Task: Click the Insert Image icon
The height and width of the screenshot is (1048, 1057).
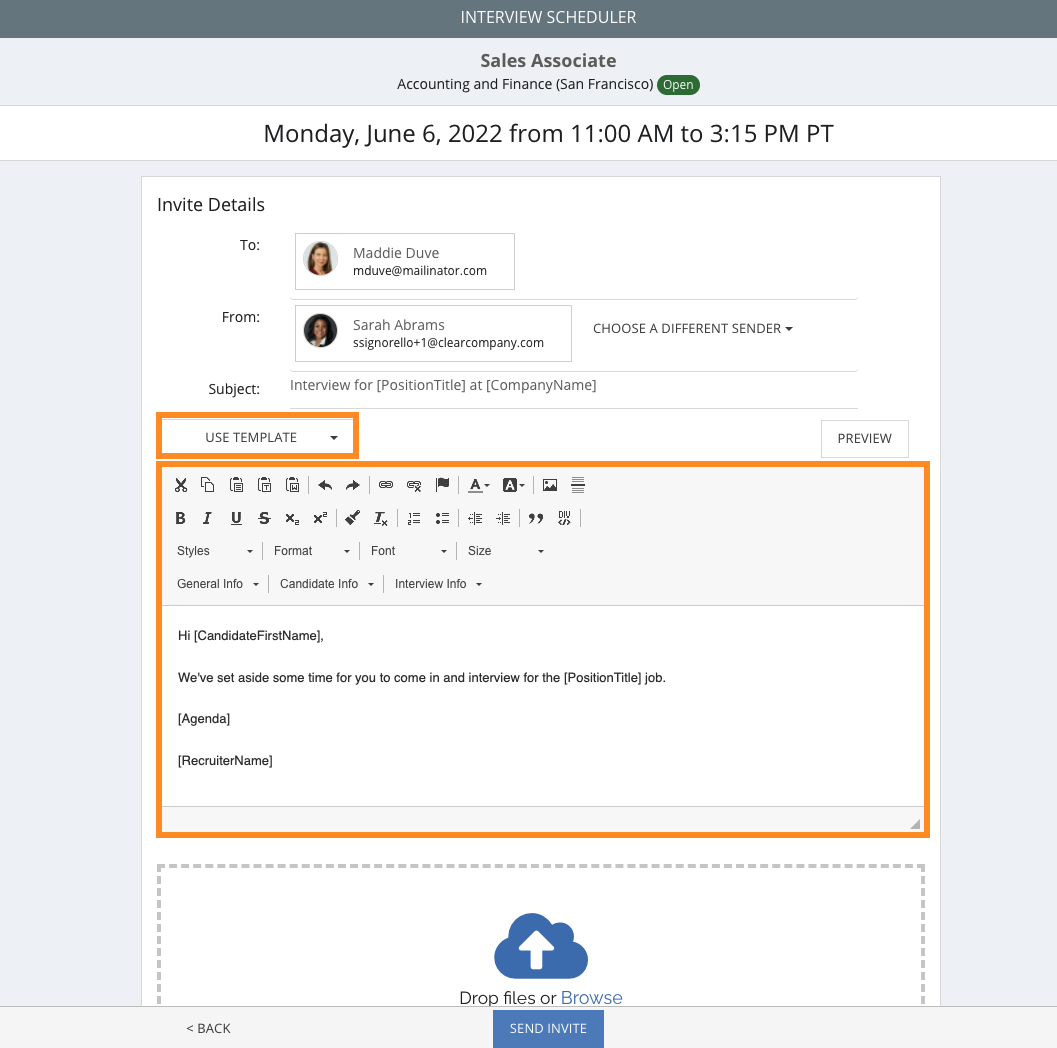Action: pyautogui.click(x=550, y=485)
